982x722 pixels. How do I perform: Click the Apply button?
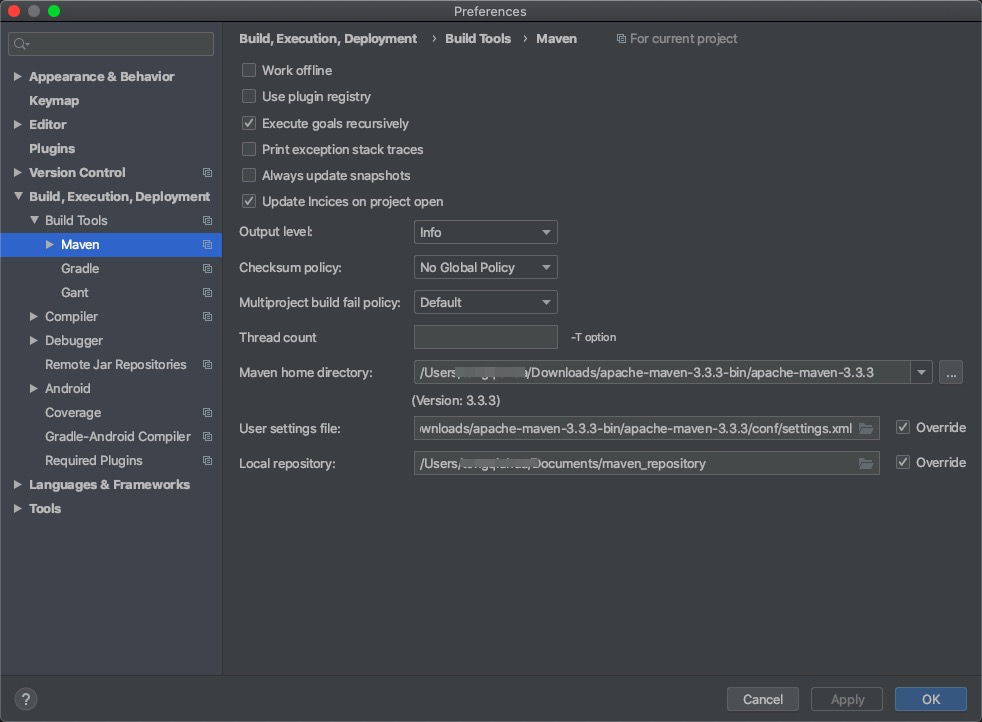point(846,699)
